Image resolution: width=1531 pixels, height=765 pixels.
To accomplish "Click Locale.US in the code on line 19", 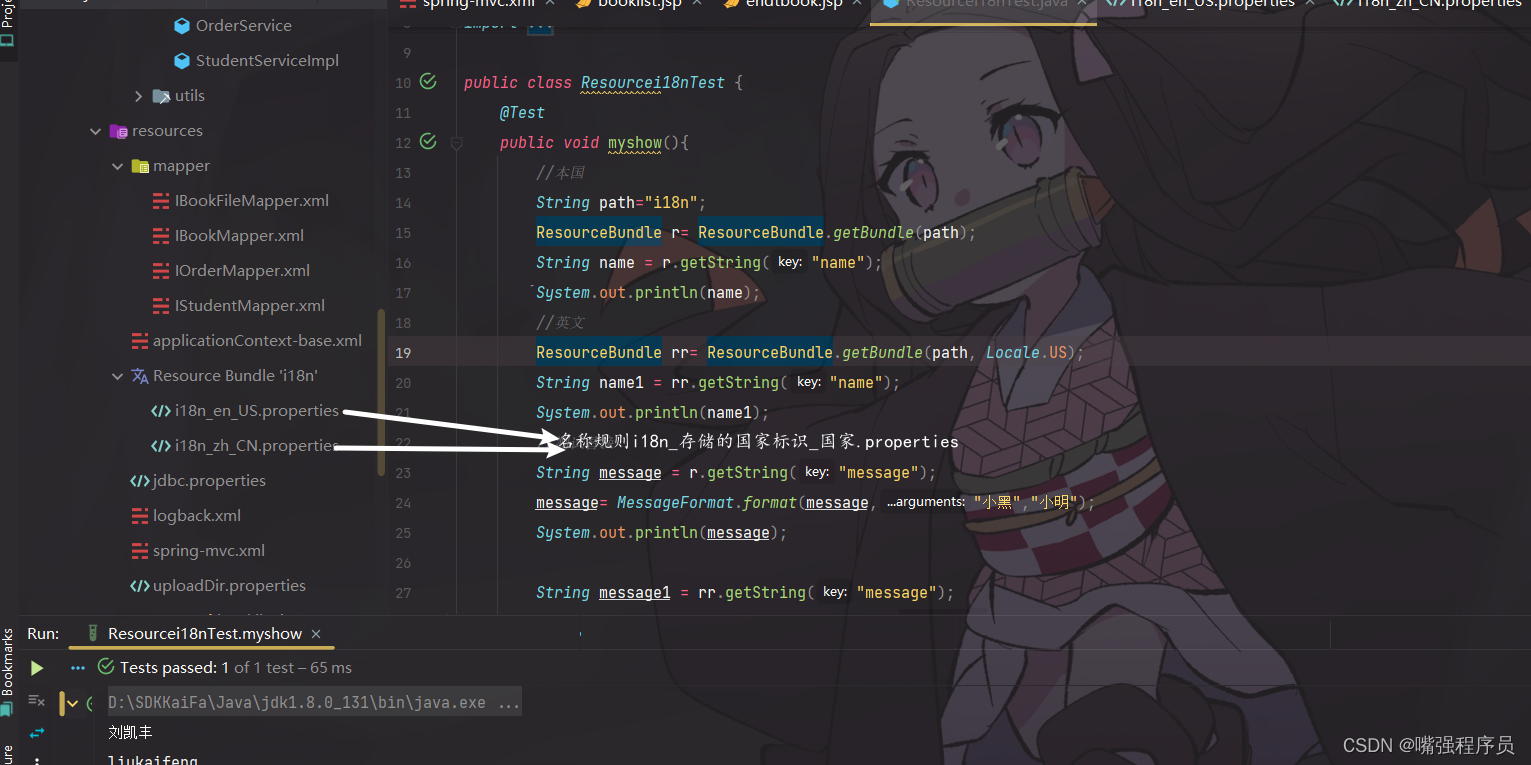I will coord(1027,353).
